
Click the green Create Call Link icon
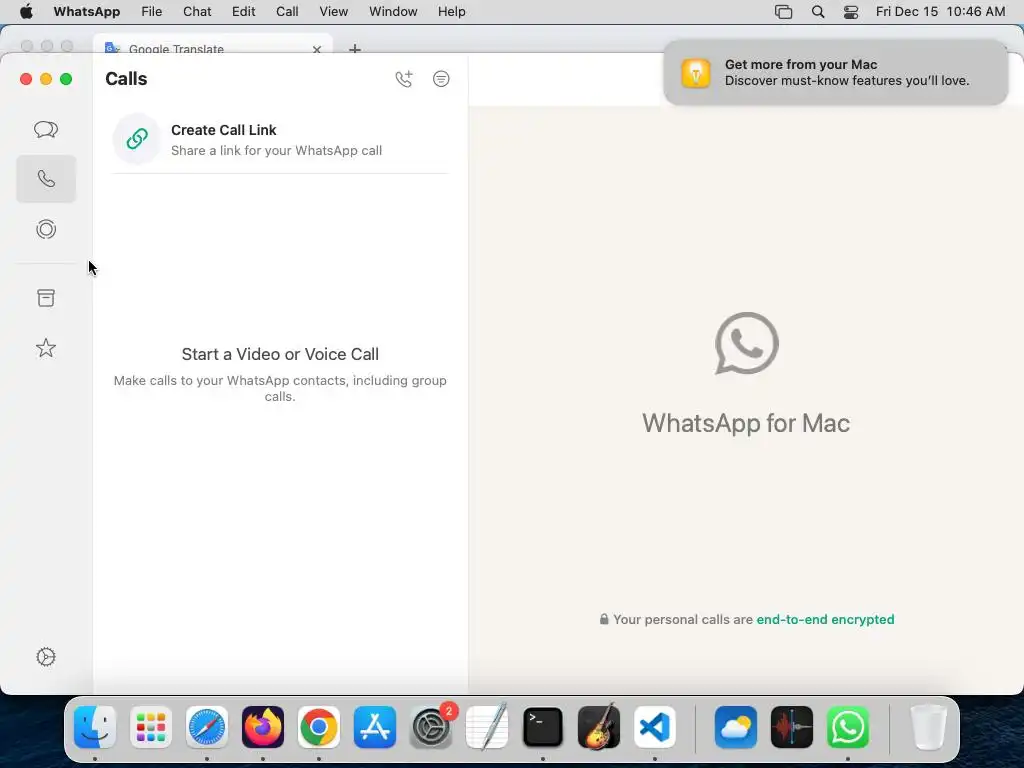click(137, 138)
